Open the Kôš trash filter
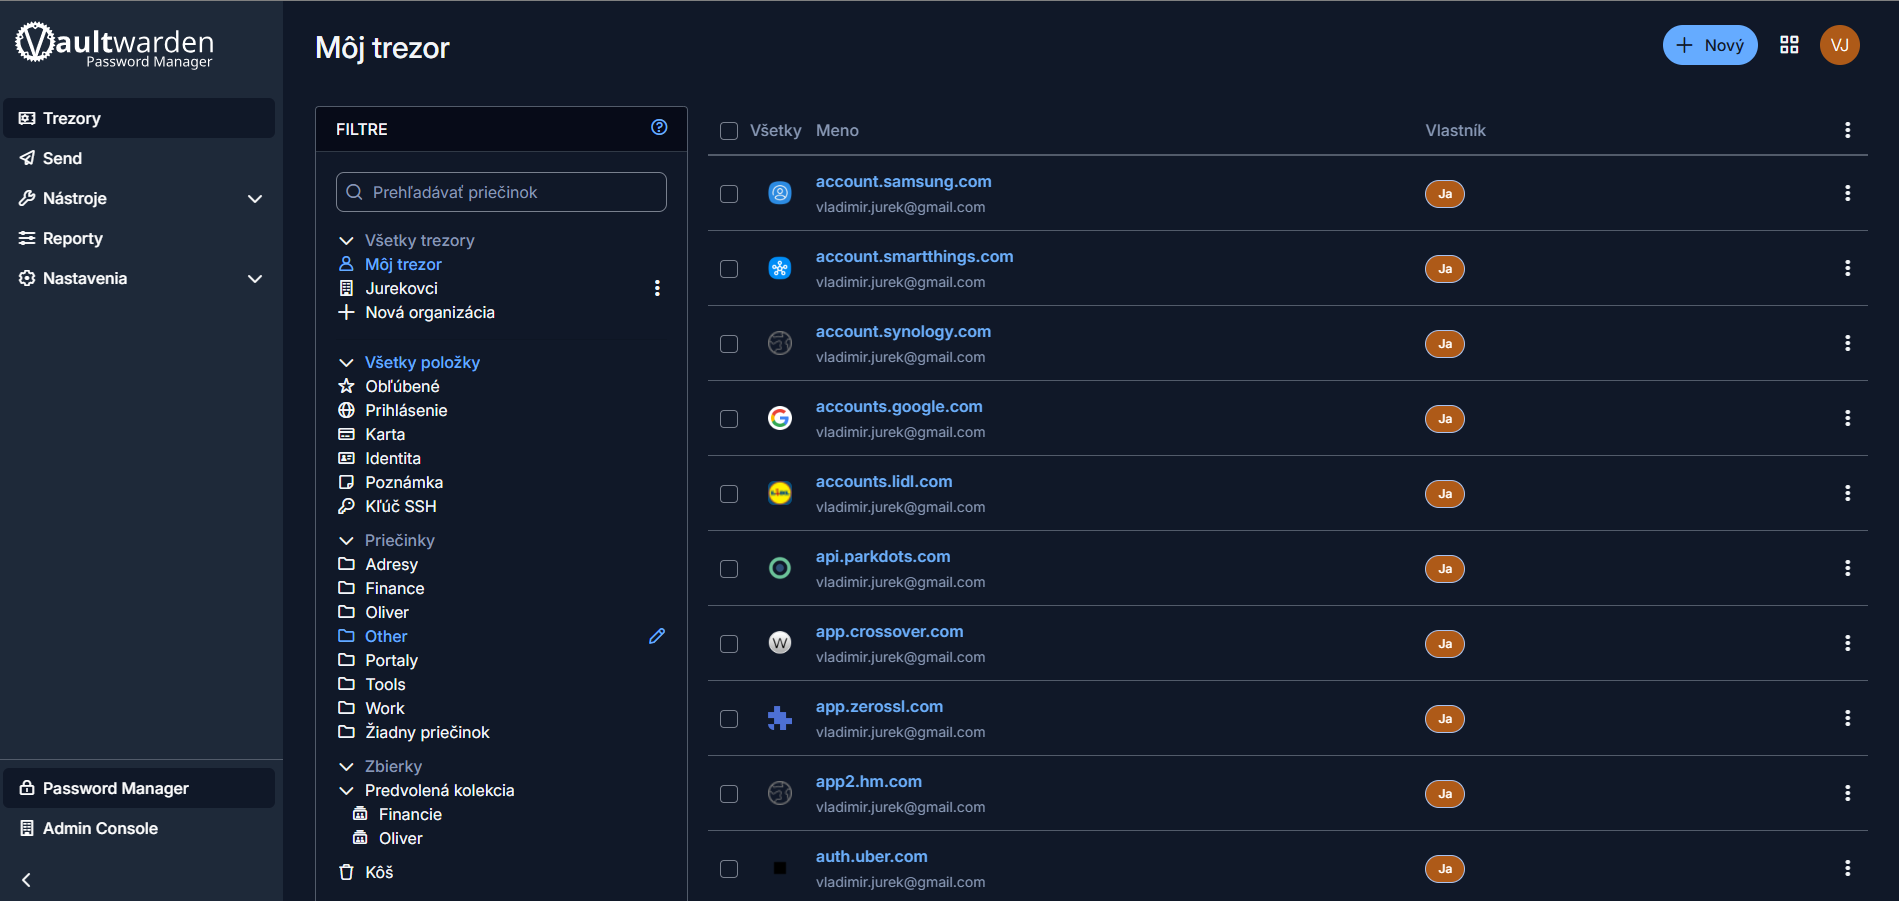Image resolution: width=1899 pixels, height=901 pixels. point(379,872)
